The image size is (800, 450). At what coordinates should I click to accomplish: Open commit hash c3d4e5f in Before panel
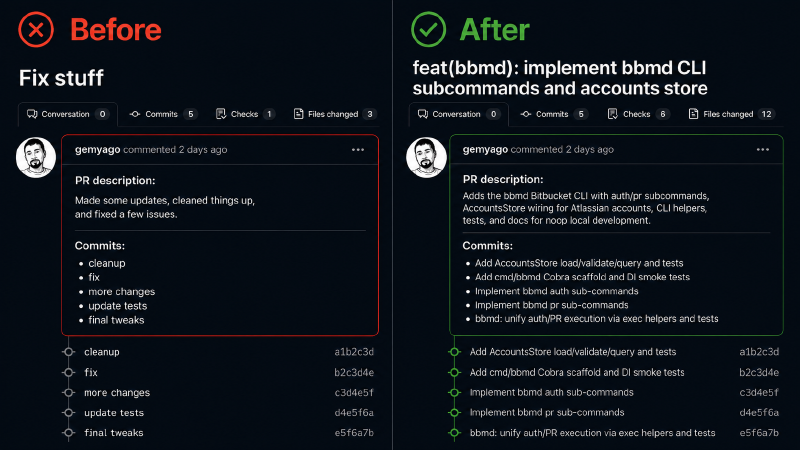click(x=354, y=392)
